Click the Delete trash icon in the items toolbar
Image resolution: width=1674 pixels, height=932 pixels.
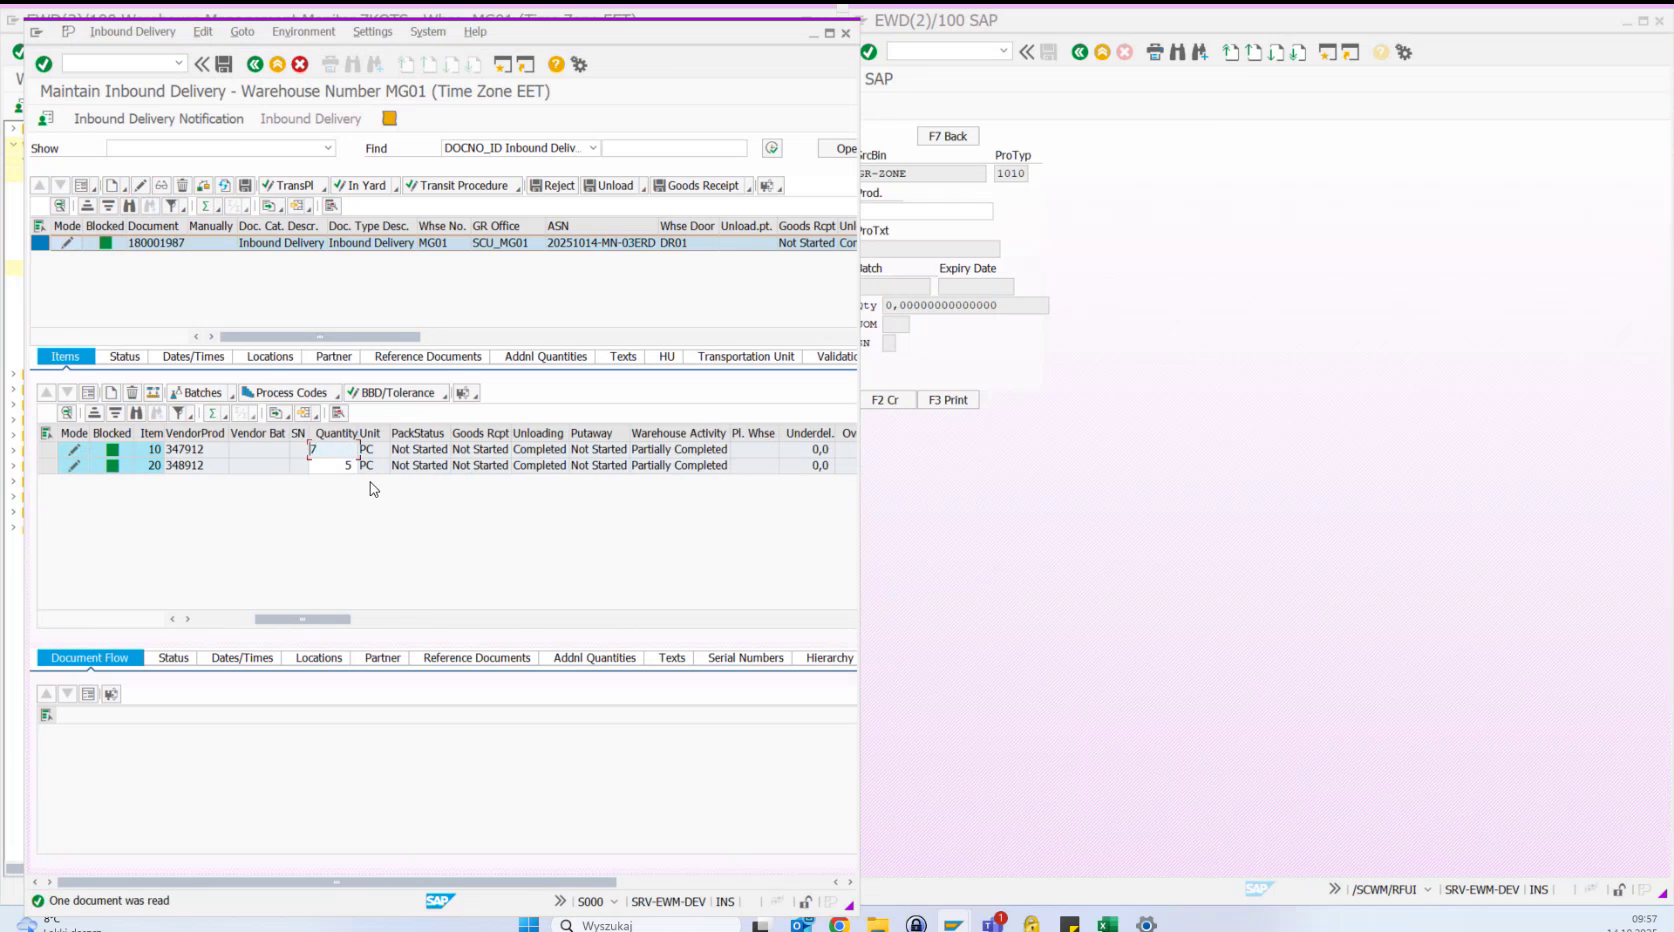(131, 392)
